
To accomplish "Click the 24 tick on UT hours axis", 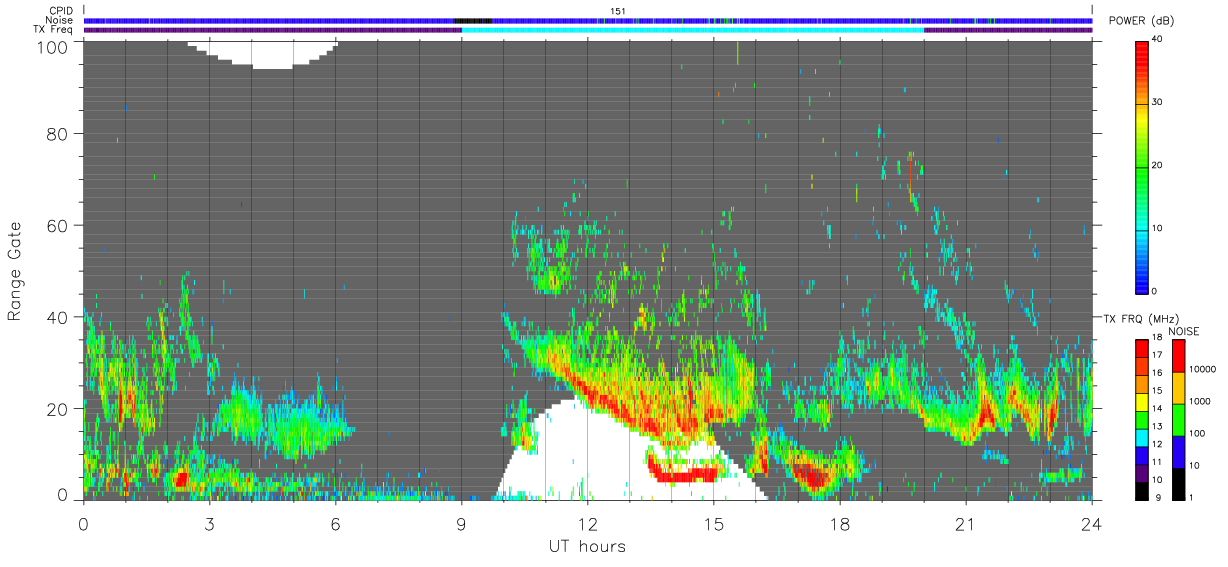I will 1091,523.
